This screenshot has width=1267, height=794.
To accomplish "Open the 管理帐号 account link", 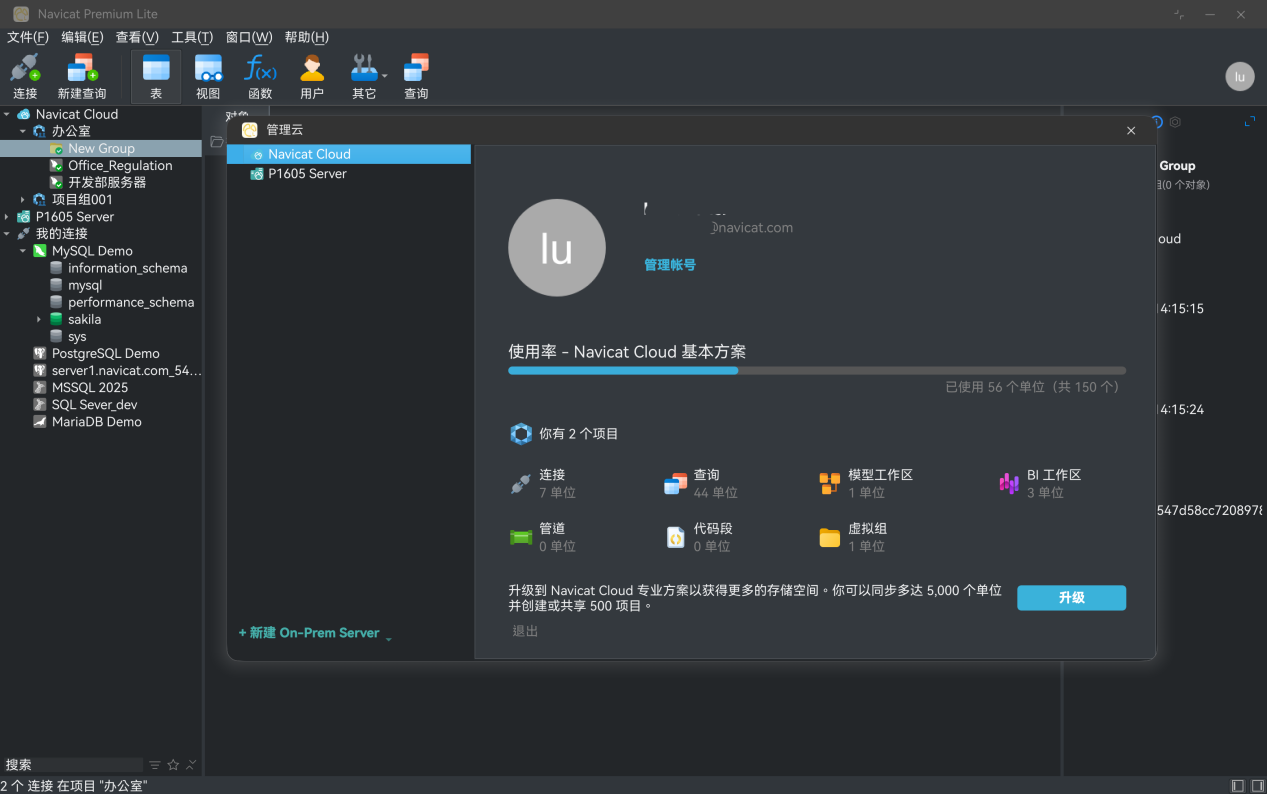I will (669, 265).
